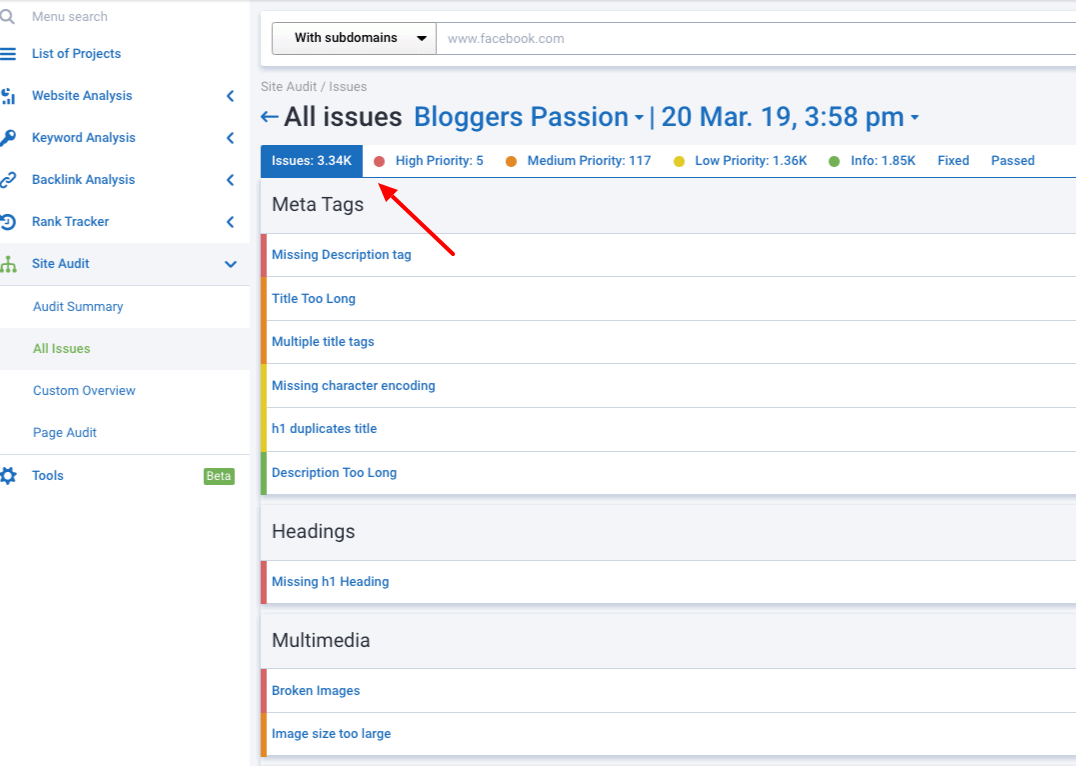Open Custom Overview submenu item
Screen dimensions: 1076x766
(84, 391)
